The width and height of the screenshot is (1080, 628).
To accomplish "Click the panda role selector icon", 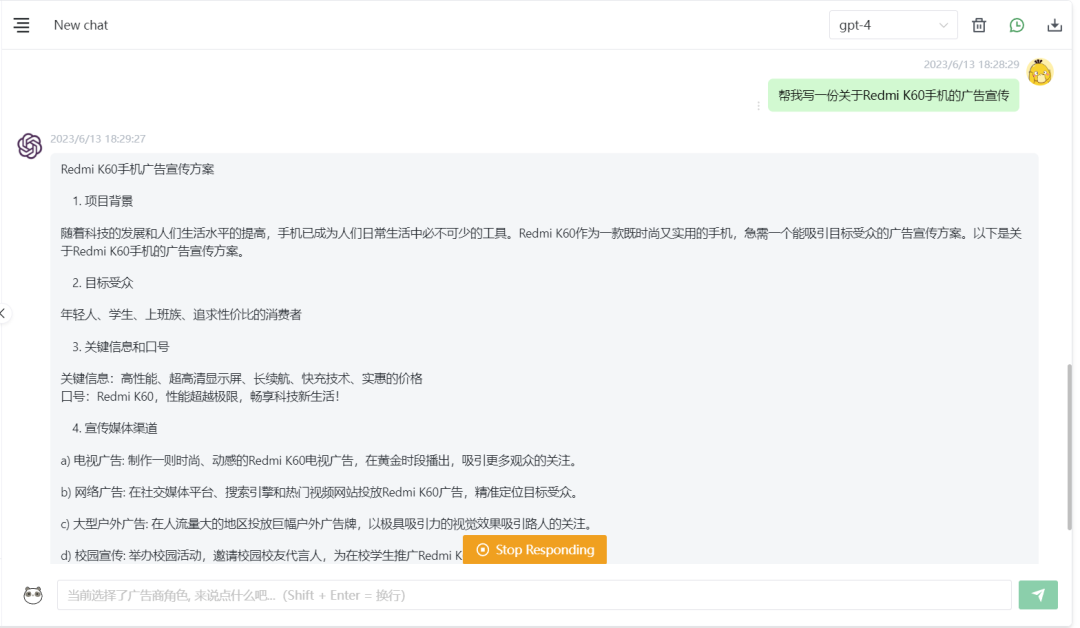I will click(32, 595).
